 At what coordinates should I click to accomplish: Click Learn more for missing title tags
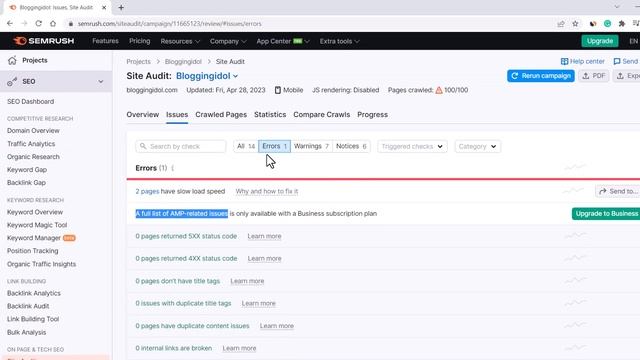(247, 281)
